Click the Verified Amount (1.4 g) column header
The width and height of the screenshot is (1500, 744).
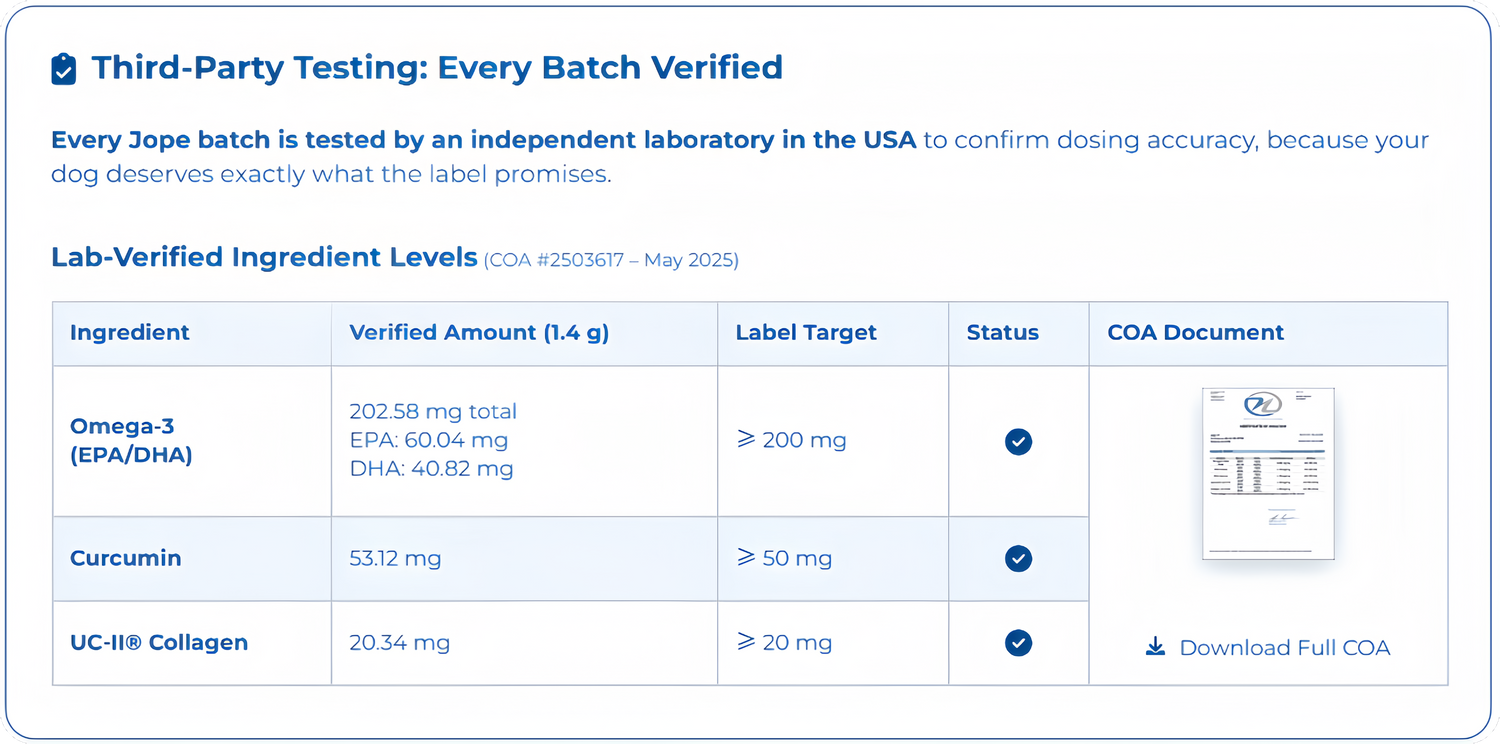coord(479,333)
